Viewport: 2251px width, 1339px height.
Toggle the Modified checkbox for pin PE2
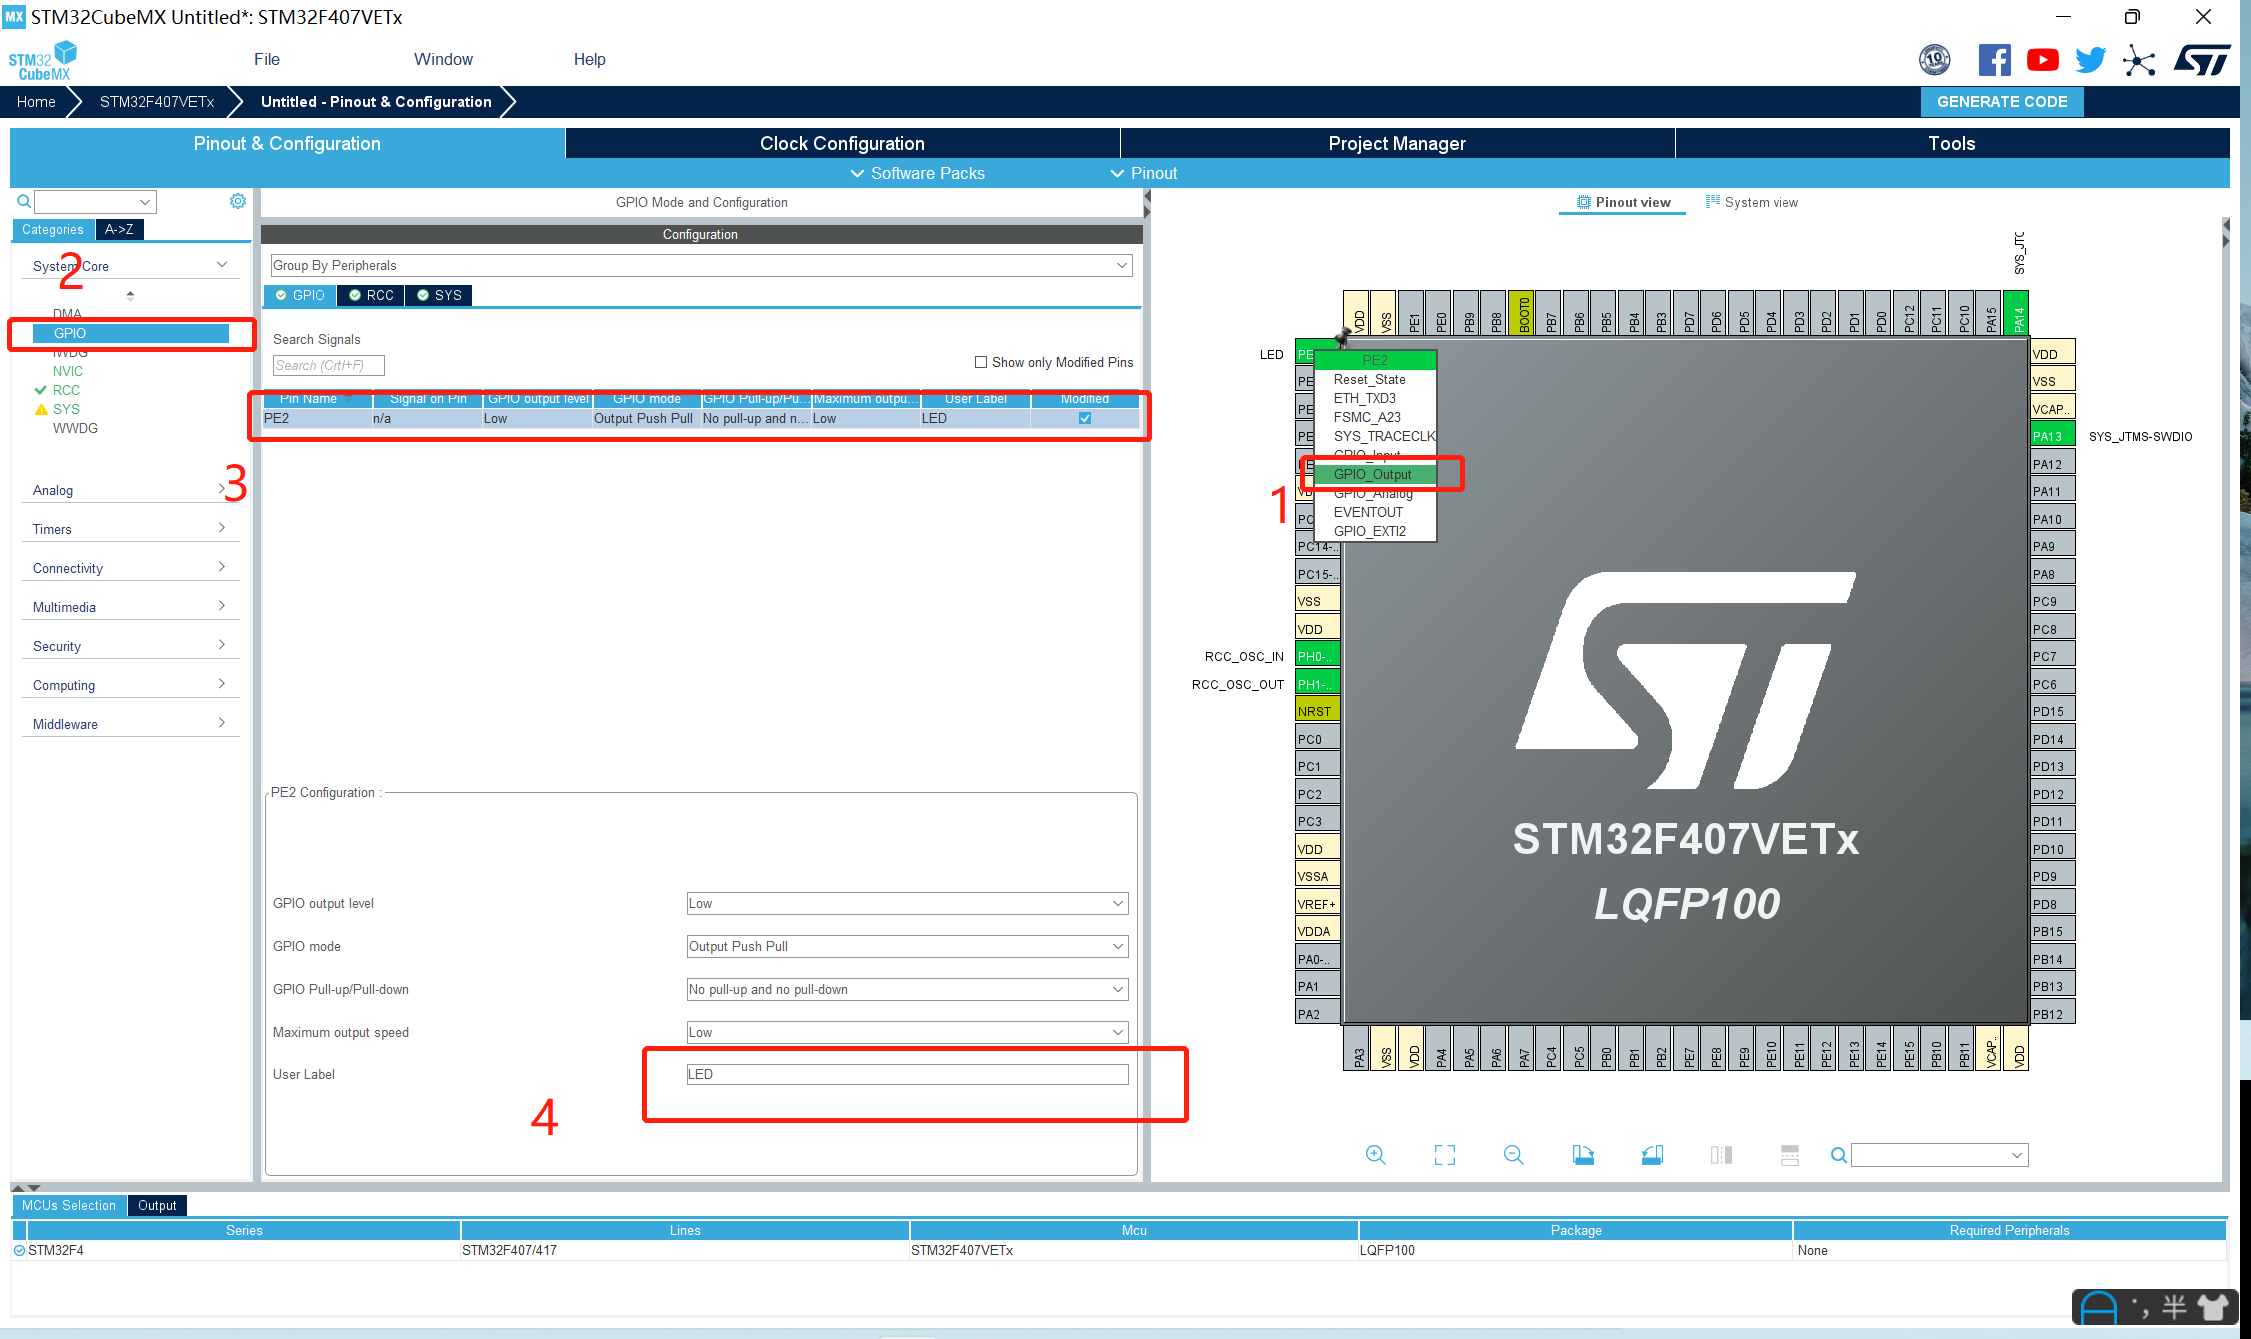coord(1085,418)
